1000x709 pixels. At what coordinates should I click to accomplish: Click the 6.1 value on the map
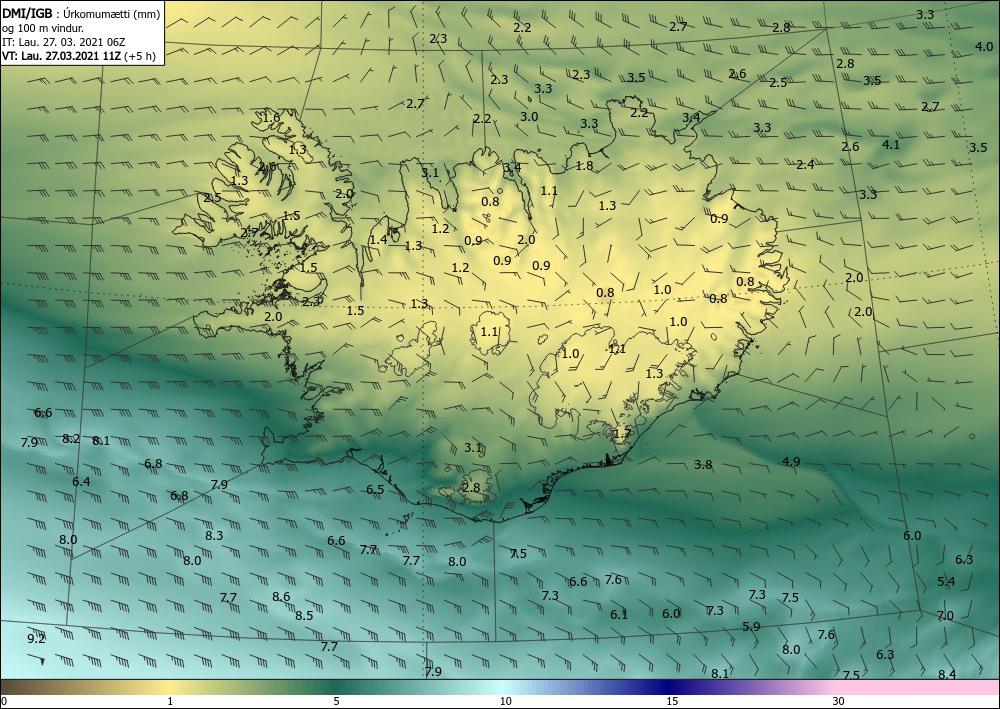tap(619, 615)
